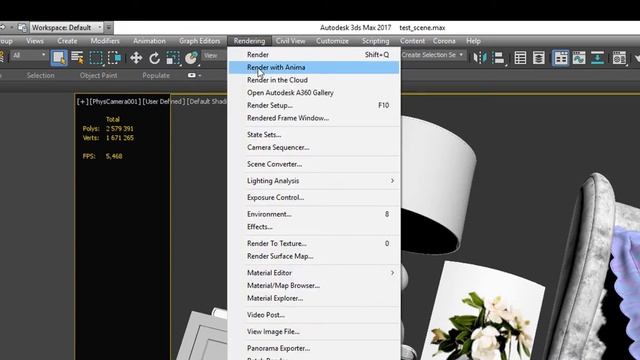
Task: Toggle the Ribbon display icon
Action: point(560,58)
